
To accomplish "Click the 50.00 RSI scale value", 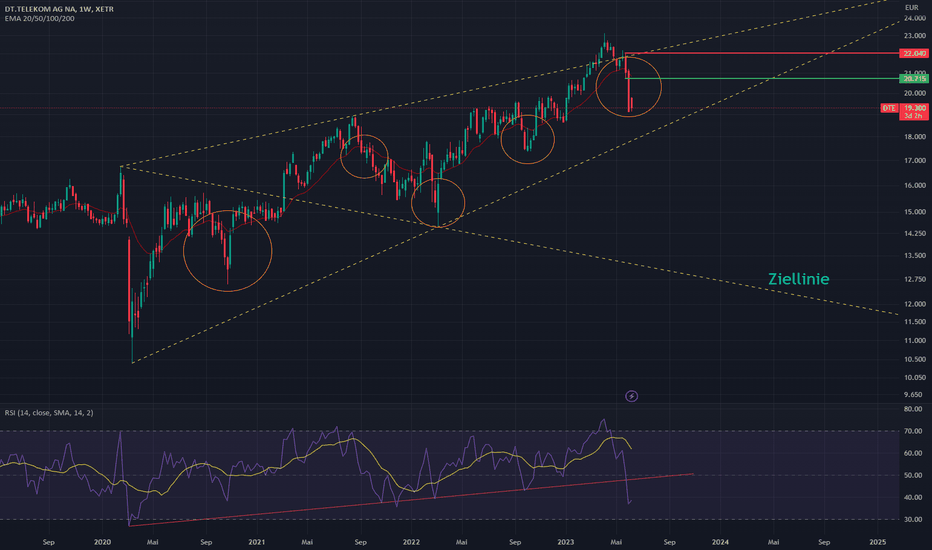I will click(x=914, y=475).
